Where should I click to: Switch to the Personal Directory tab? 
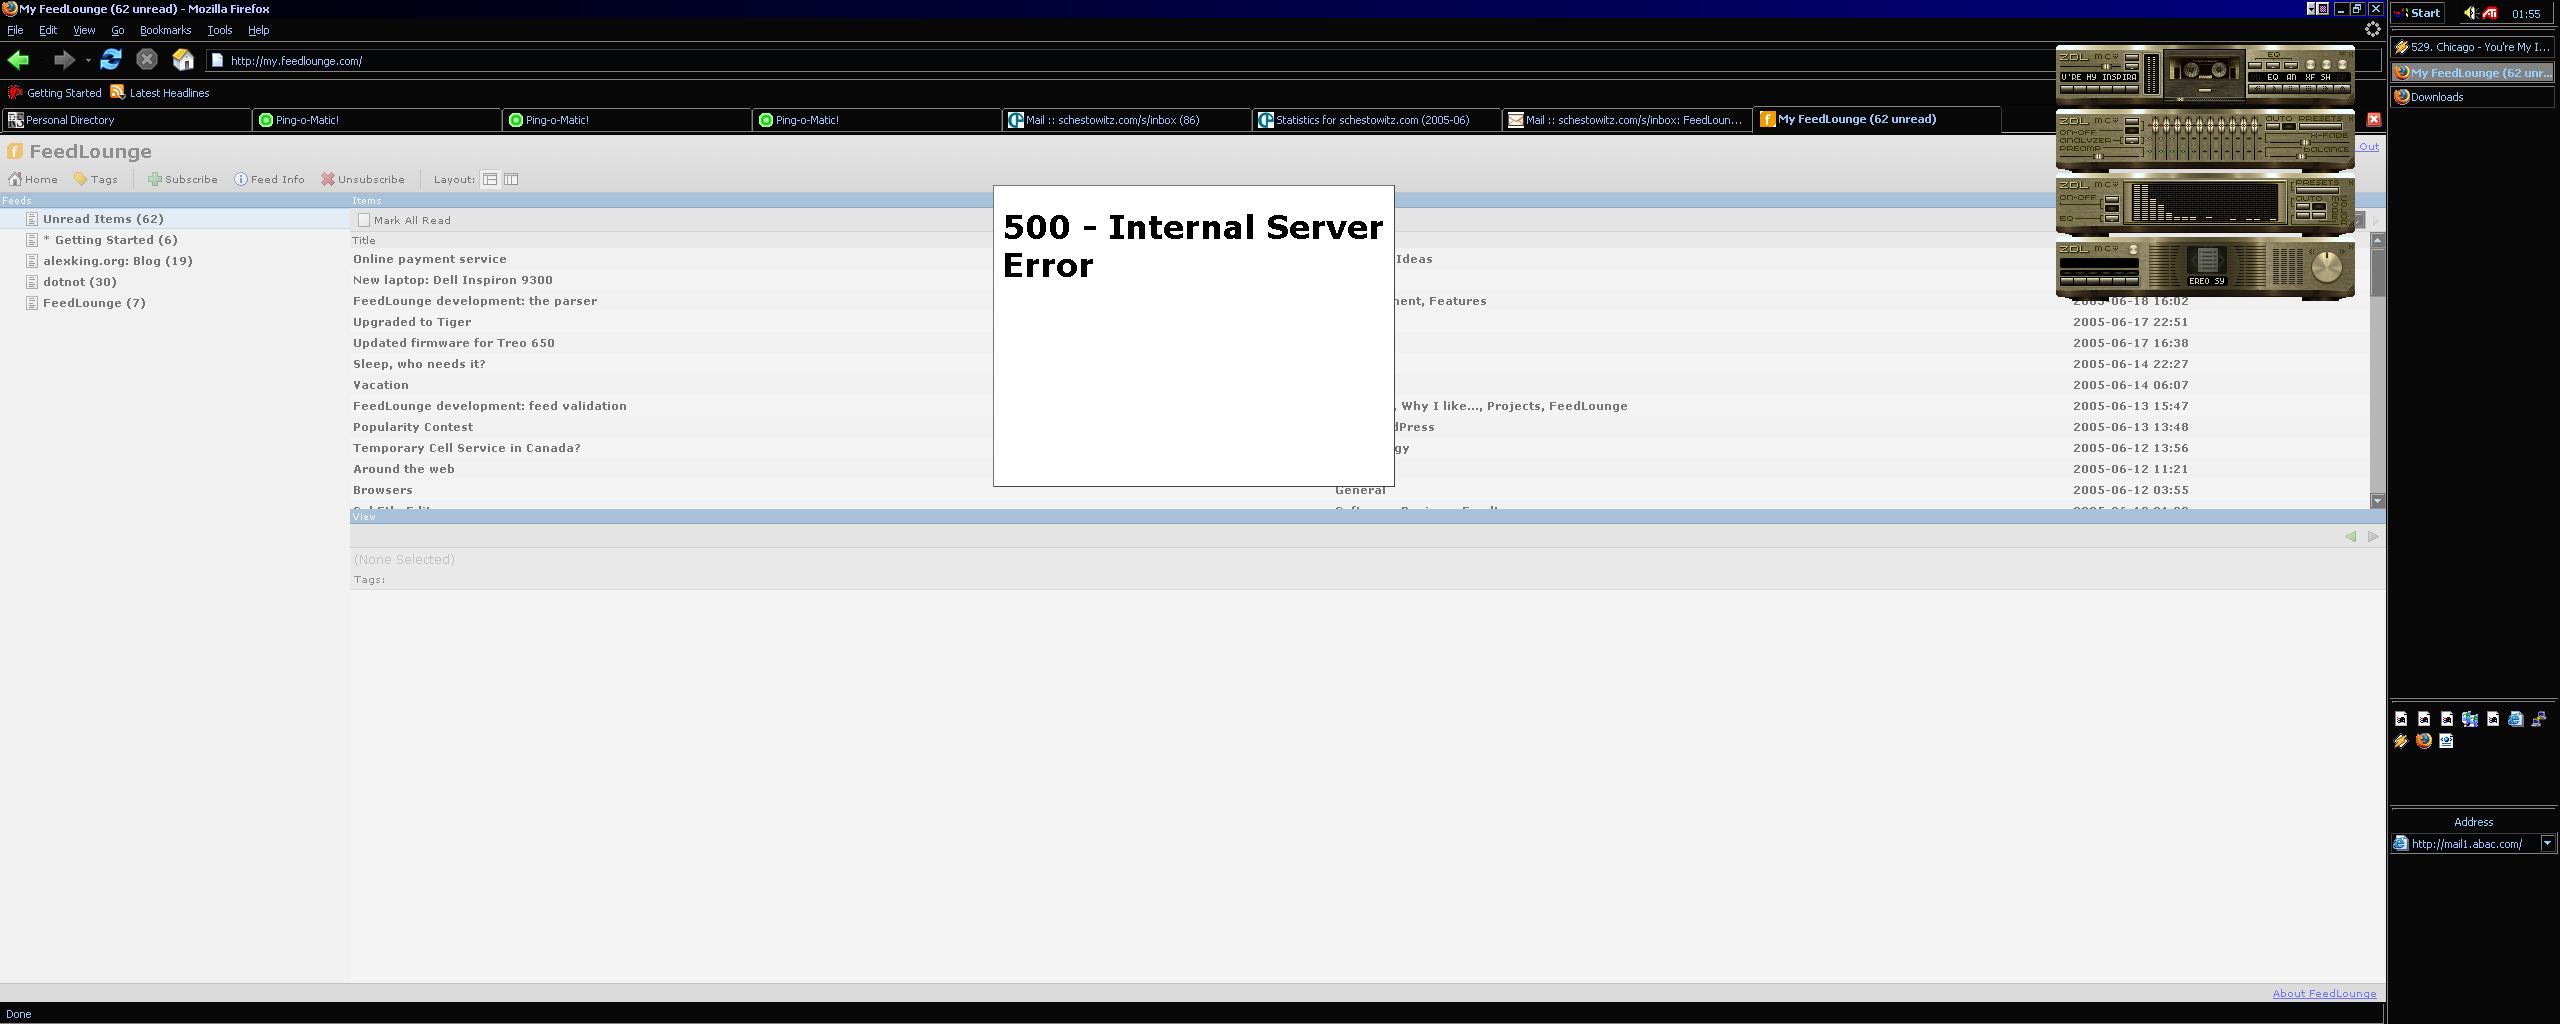126,120
